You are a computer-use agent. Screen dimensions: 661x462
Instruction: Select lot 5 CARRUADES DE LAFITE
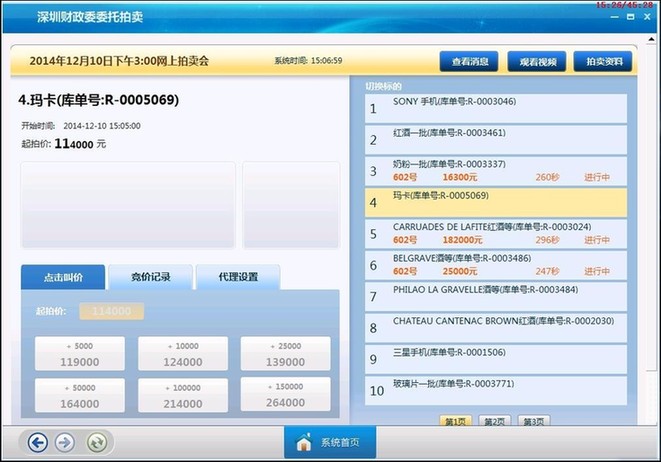click(497, 234)
